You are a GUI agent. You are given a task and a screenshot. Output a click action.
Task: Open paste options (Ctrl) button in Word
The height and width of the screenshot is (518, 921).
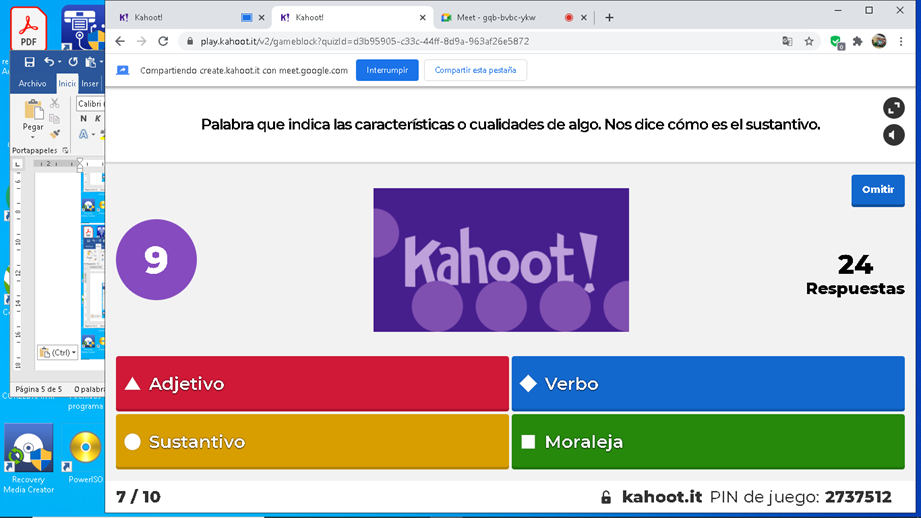point(58,352)
